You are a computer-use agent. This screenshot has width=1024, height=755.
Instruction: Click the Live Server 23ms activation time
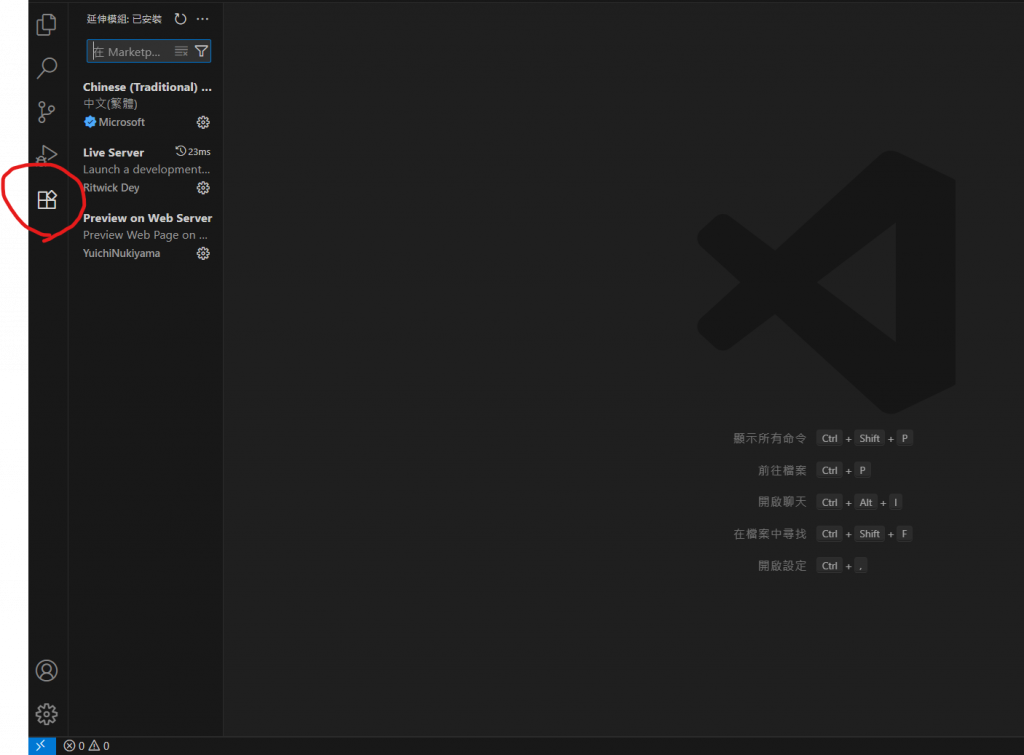[193, 152]
